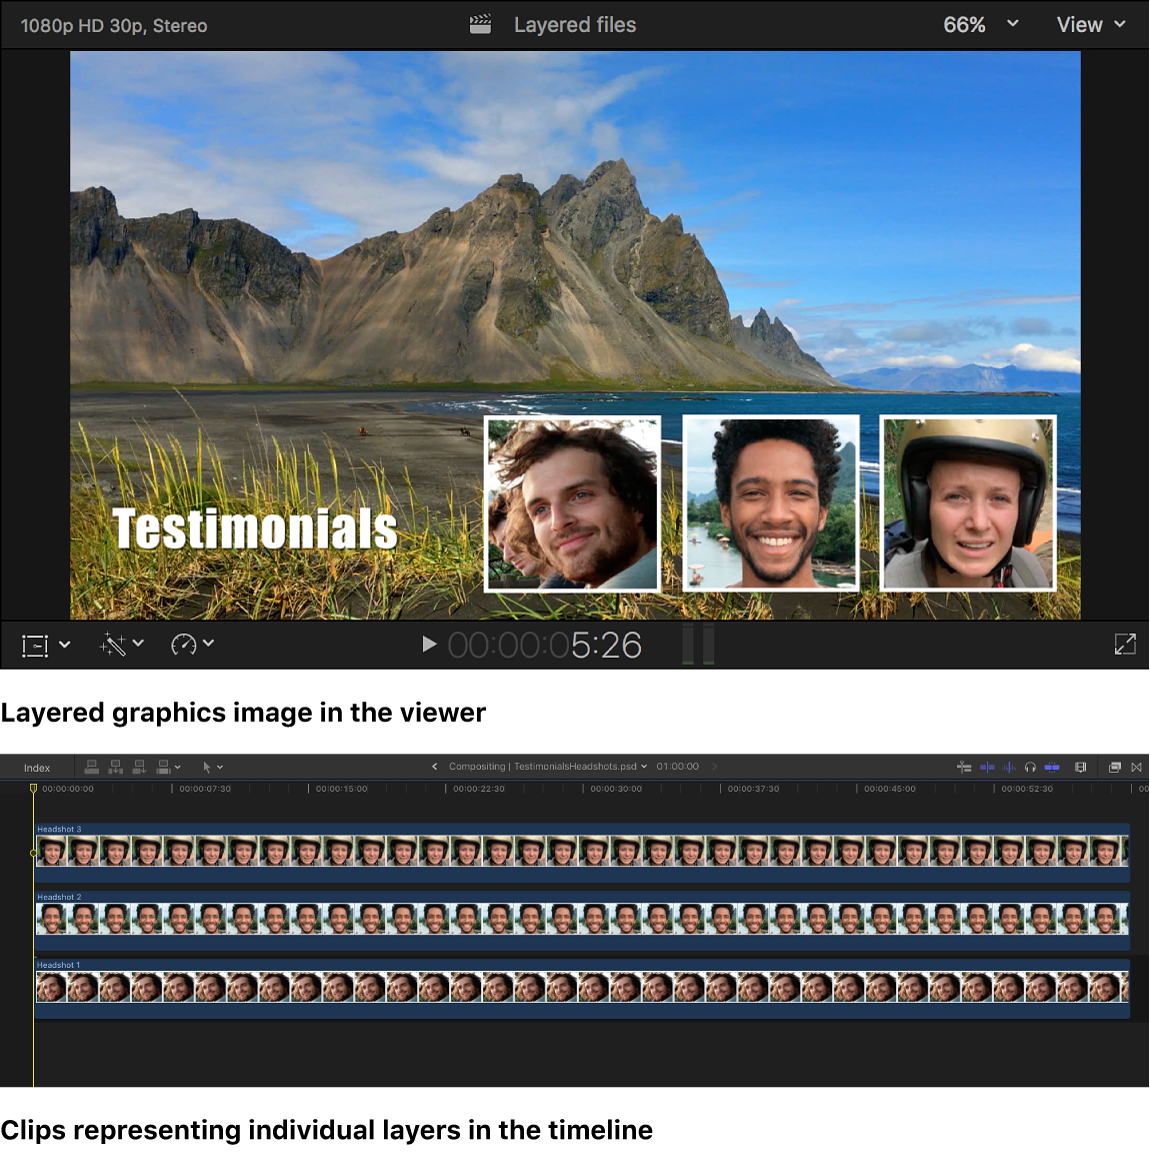
Task: Open the View dropdown menu
Action: pos(1091,24)
